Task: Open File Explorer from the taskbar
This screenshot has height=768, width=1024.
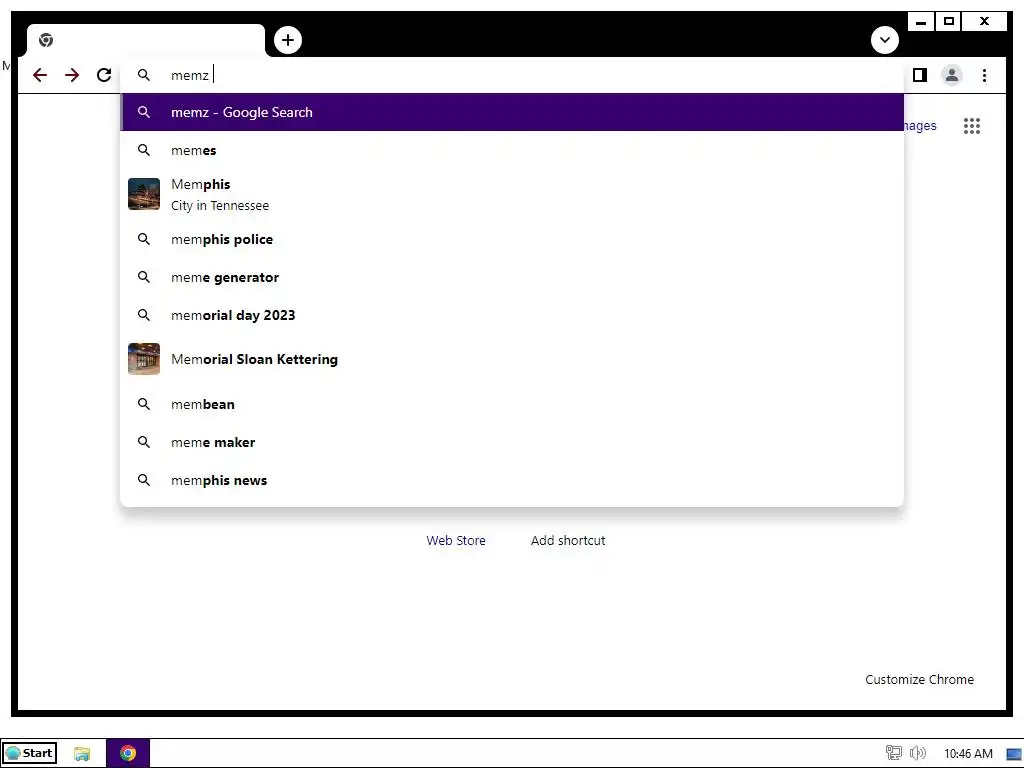Action: coord(82,754)
